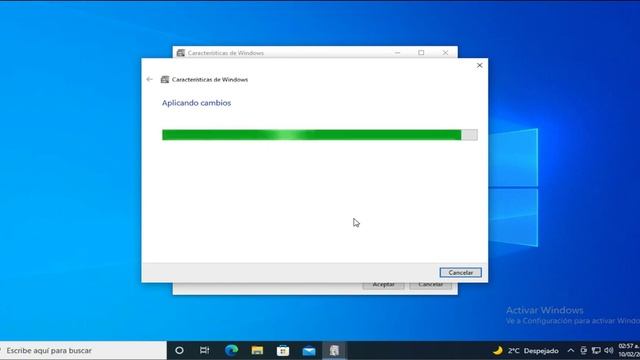640x360 pixels.
Task: Focus the 'Escribe aquí para buscar' search box
Action: click(83, 350)
